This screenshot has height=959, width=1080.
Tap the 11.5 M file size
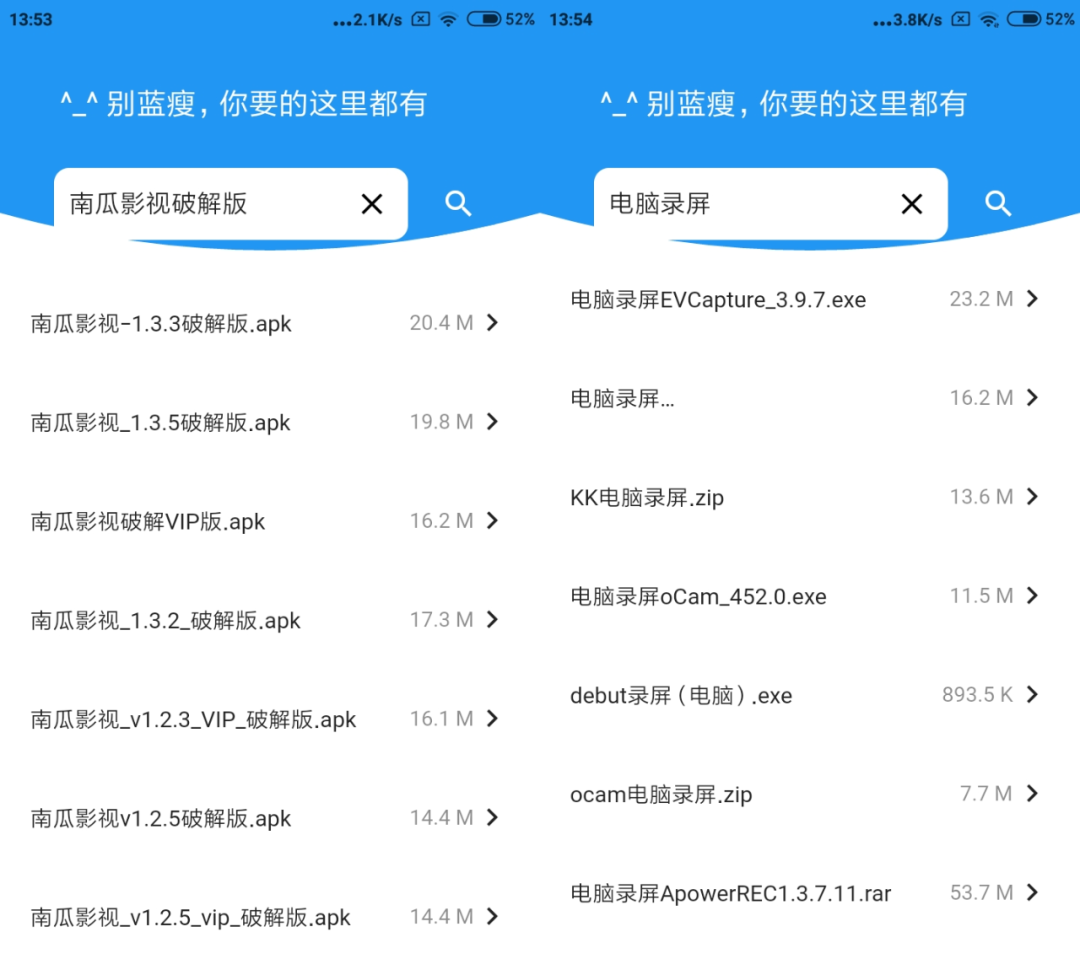click(x=982, y=596)
